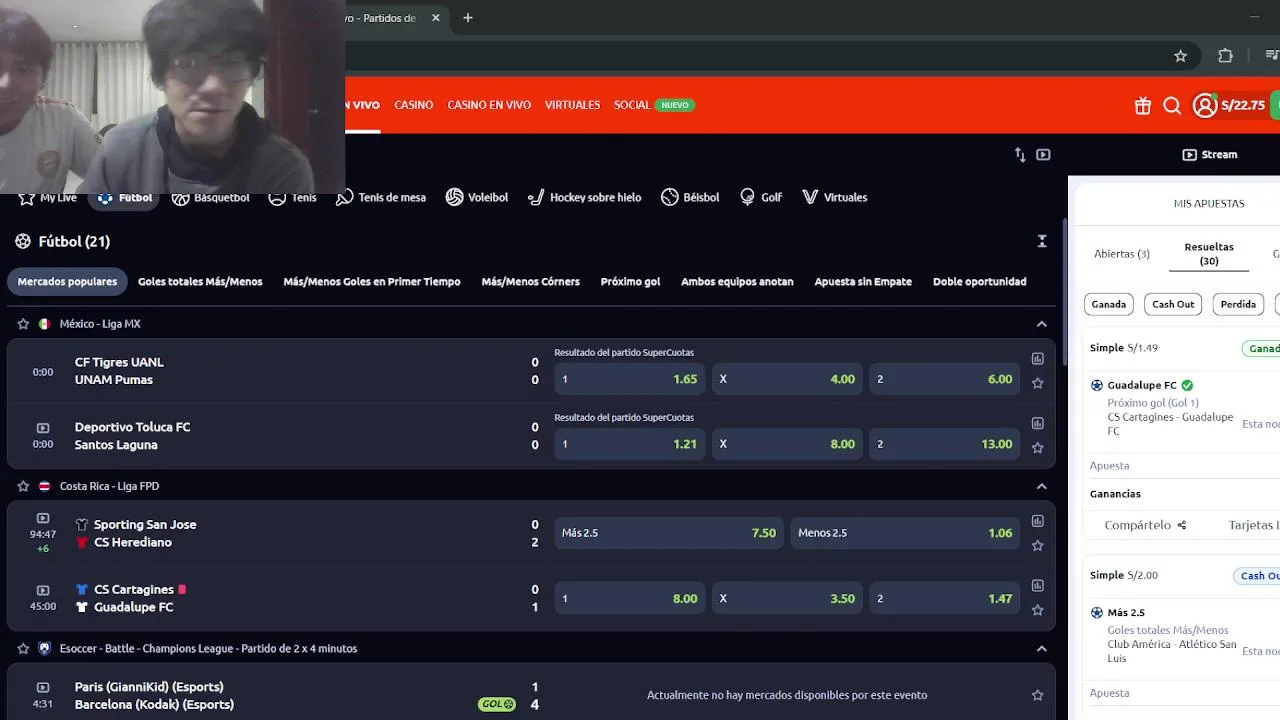Bet on draw at 4.00 Tigres match
Viewport: 1280px width, 720px height.
click(x=787, y=379)
